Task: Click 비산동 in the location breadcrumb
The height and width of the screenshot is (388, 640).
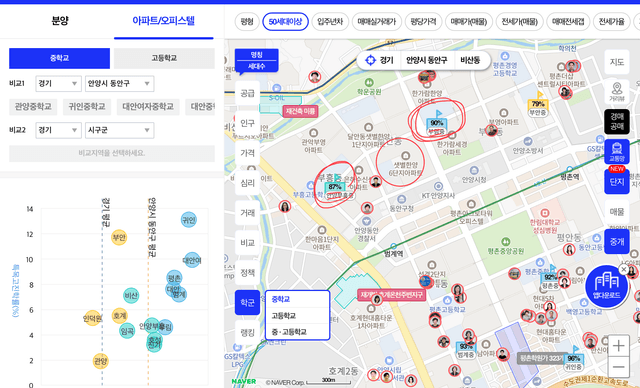Action: click(x=470, y=60)
